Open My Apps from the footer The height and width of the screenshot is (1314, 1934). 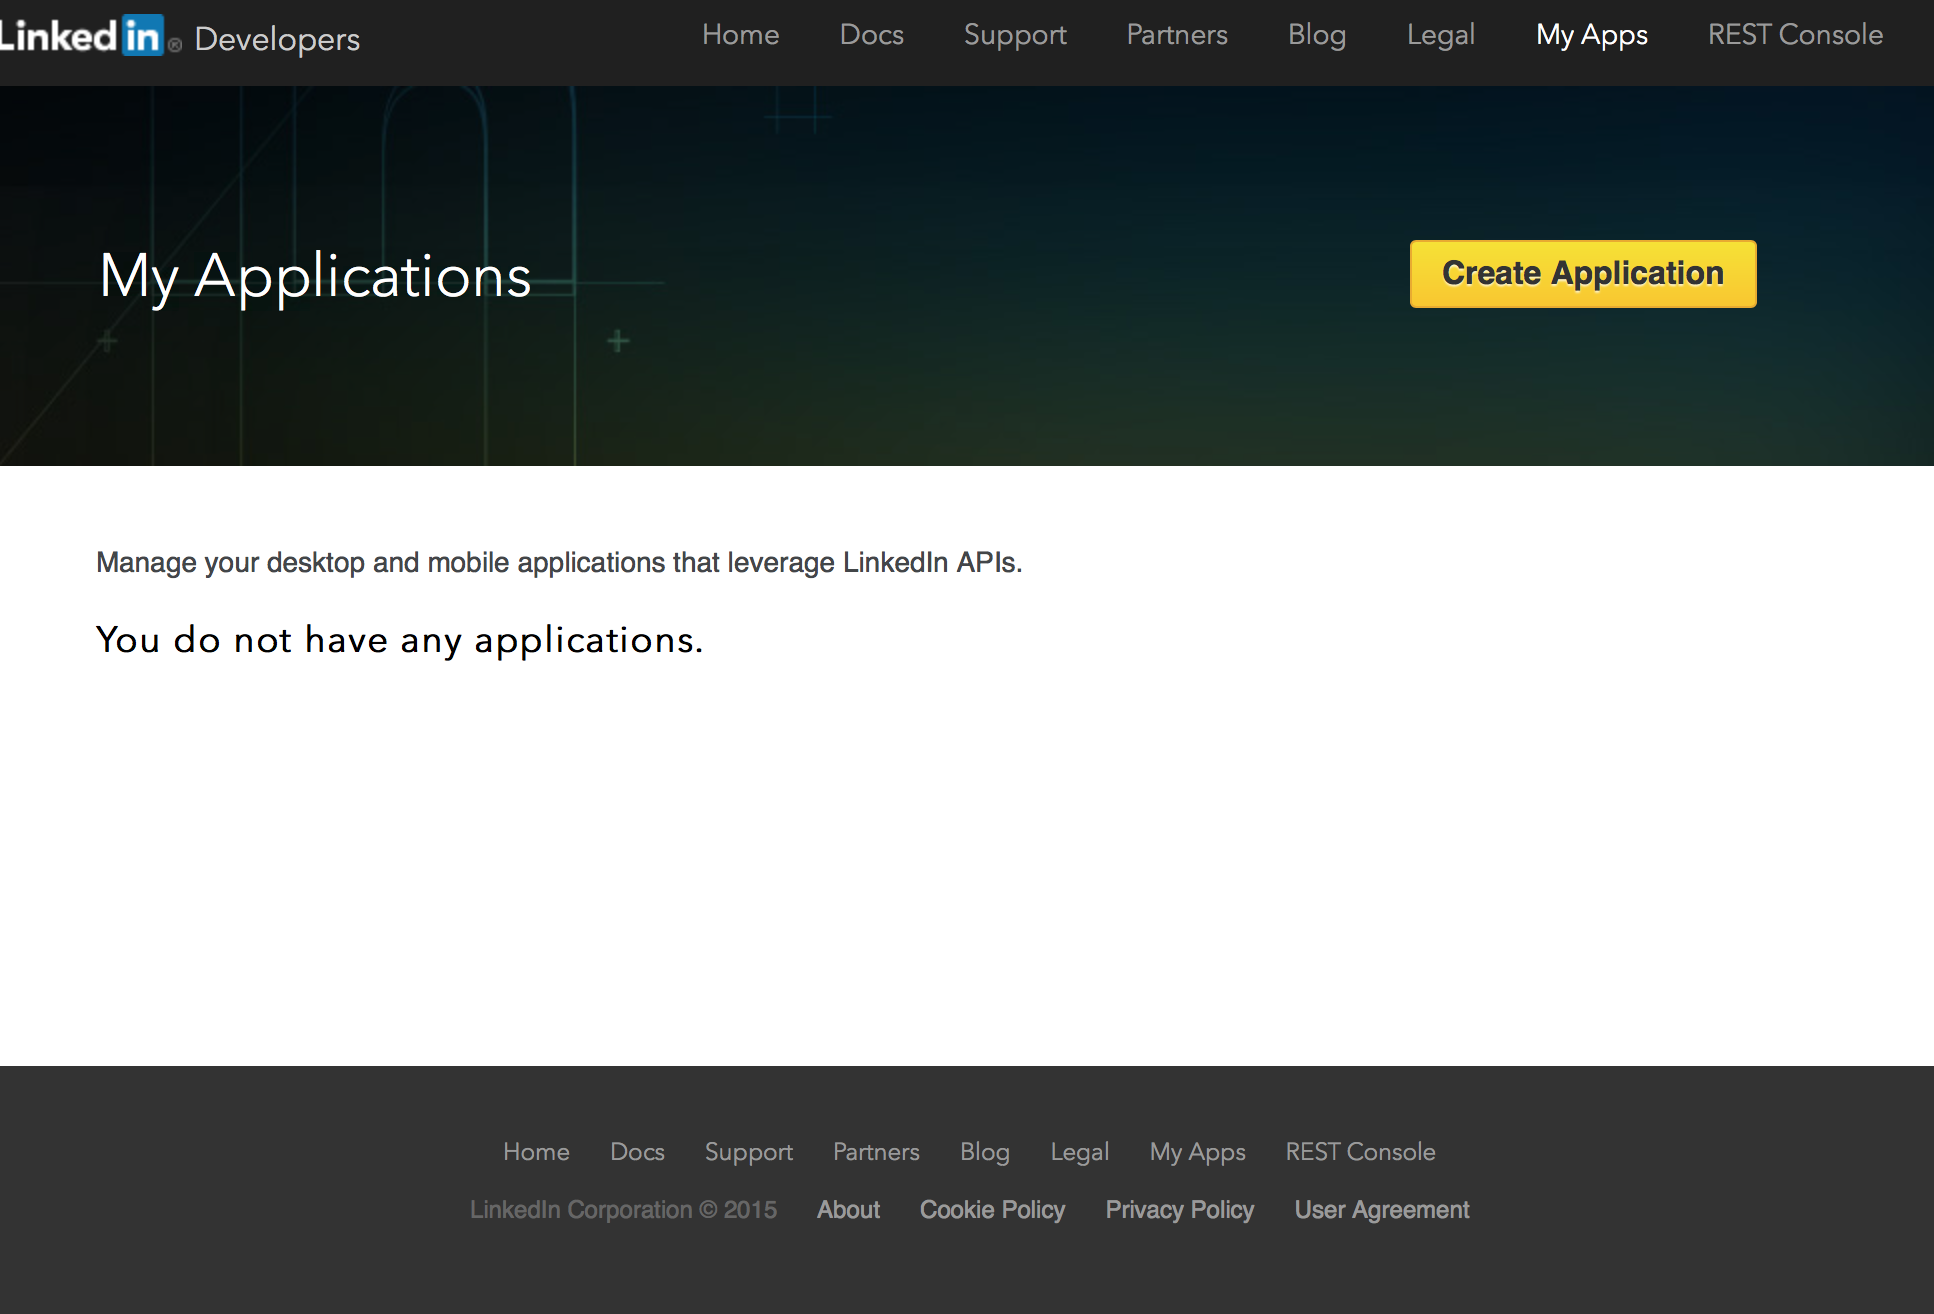[x=1197, y=1152]
